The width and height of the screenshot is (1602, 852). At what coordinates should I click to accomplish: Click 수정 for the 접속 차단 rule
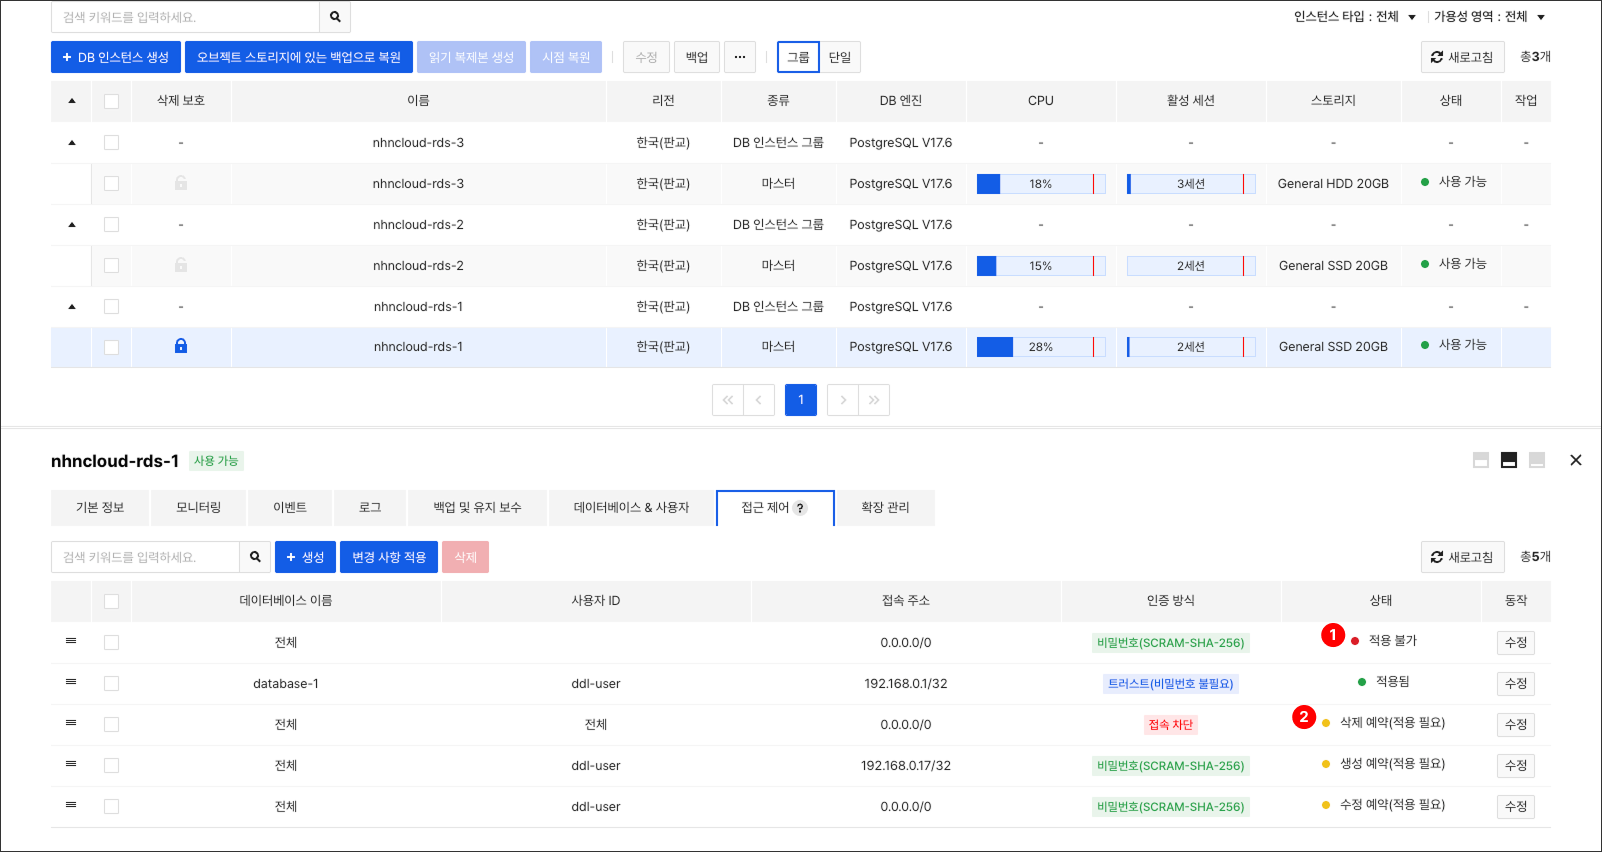coord(1516,725)
